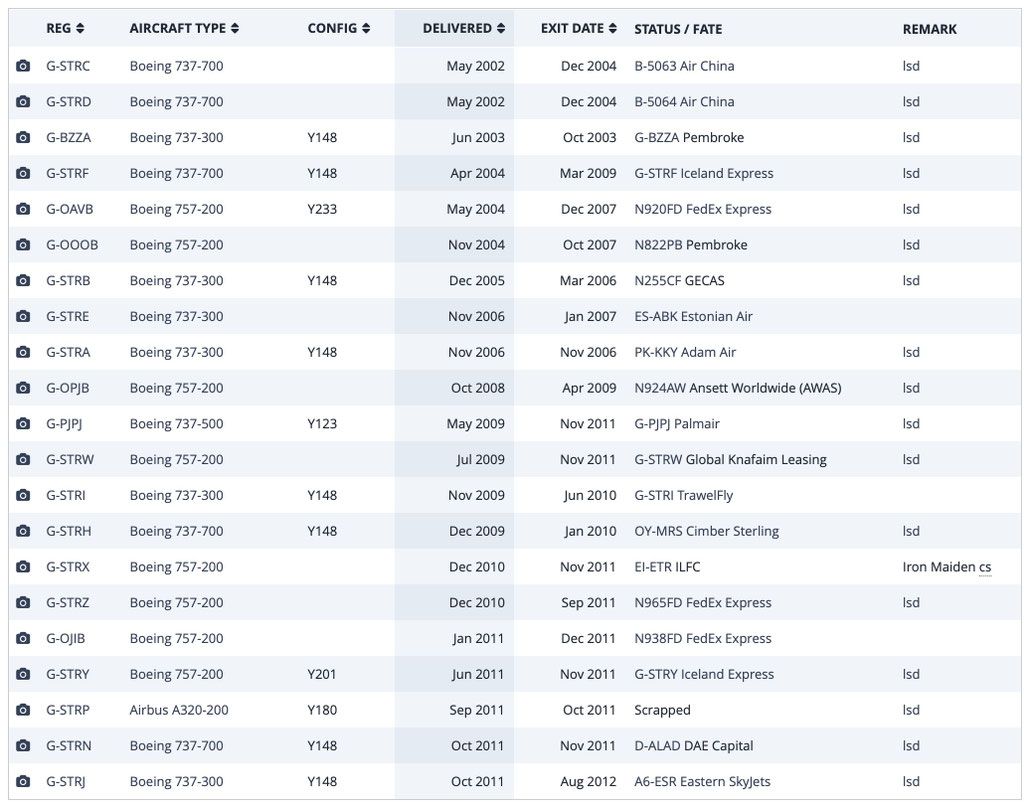Select A6-ESR Eastern SkyJets link
Viewport: 1030px width, 808px height.
coord(702,782)
